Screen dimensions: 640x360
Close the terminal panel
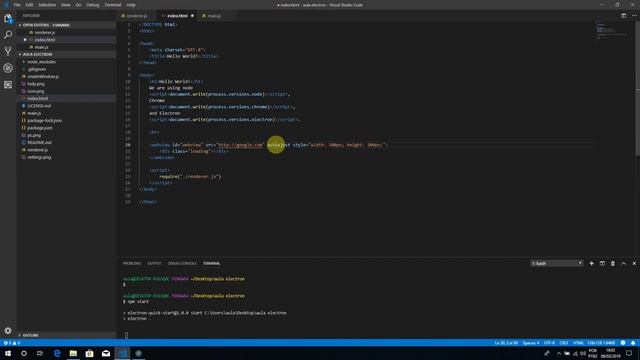pyautogui.click(x=634, y=264)
